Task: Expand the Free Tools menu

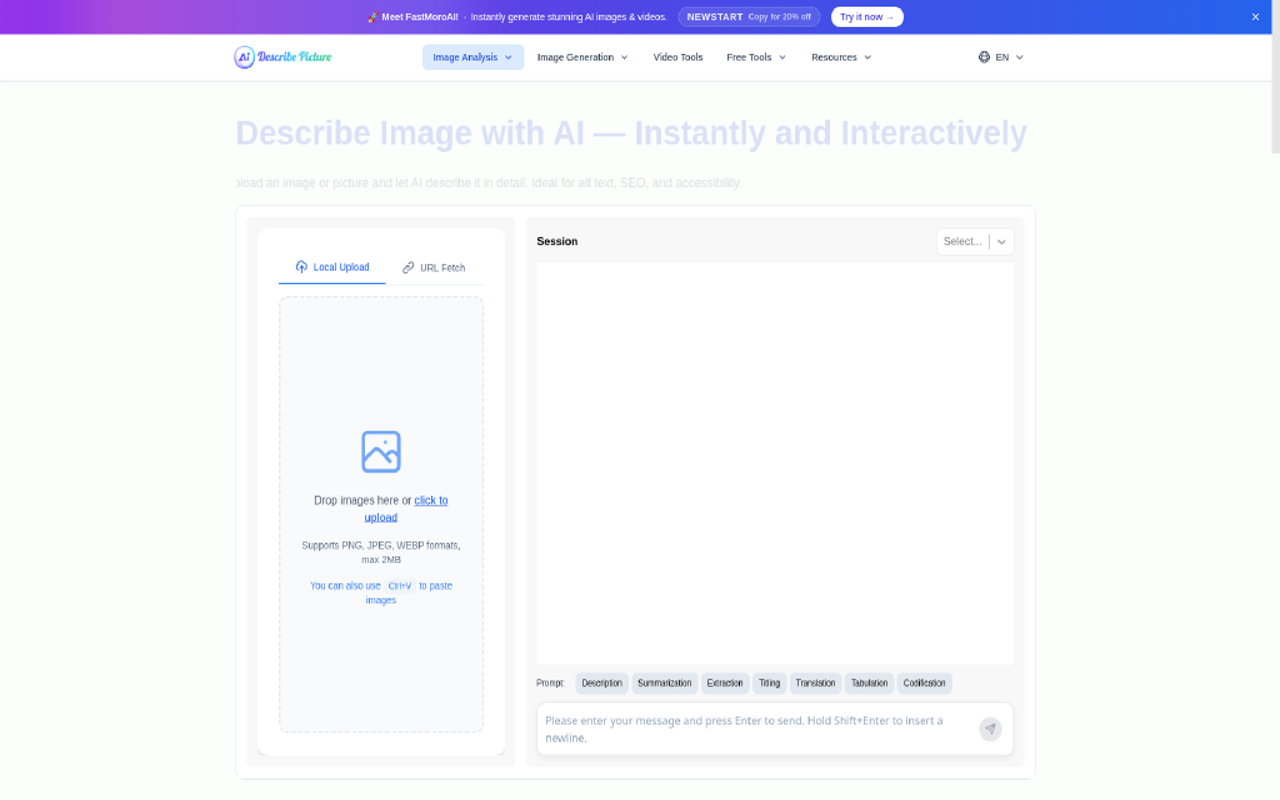Action: click(756, 57)
